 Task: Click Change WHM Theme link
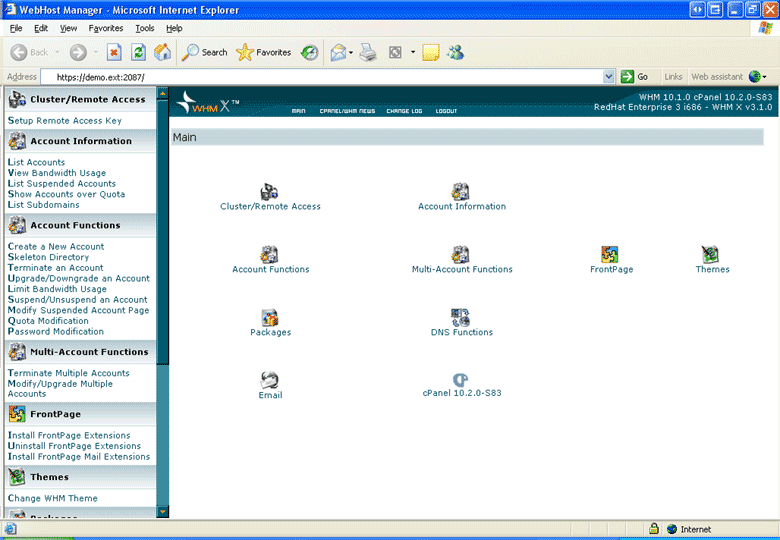[x=53, y=498]
